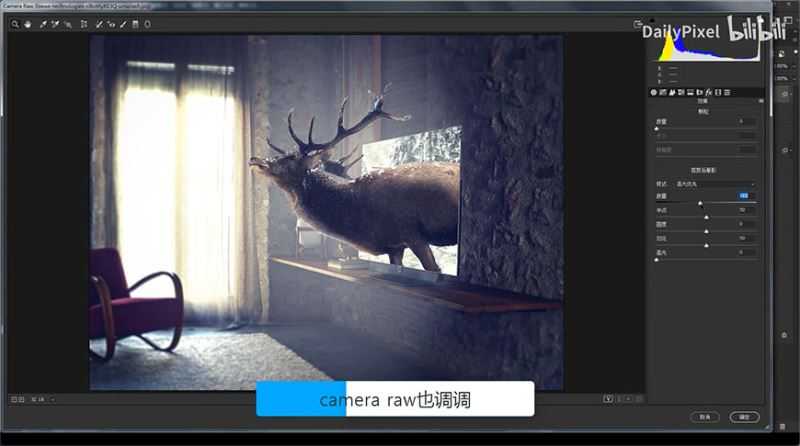Switch to the Basic panel tab
This screenshot has height=446, width=800.
(x=654, y=92)
